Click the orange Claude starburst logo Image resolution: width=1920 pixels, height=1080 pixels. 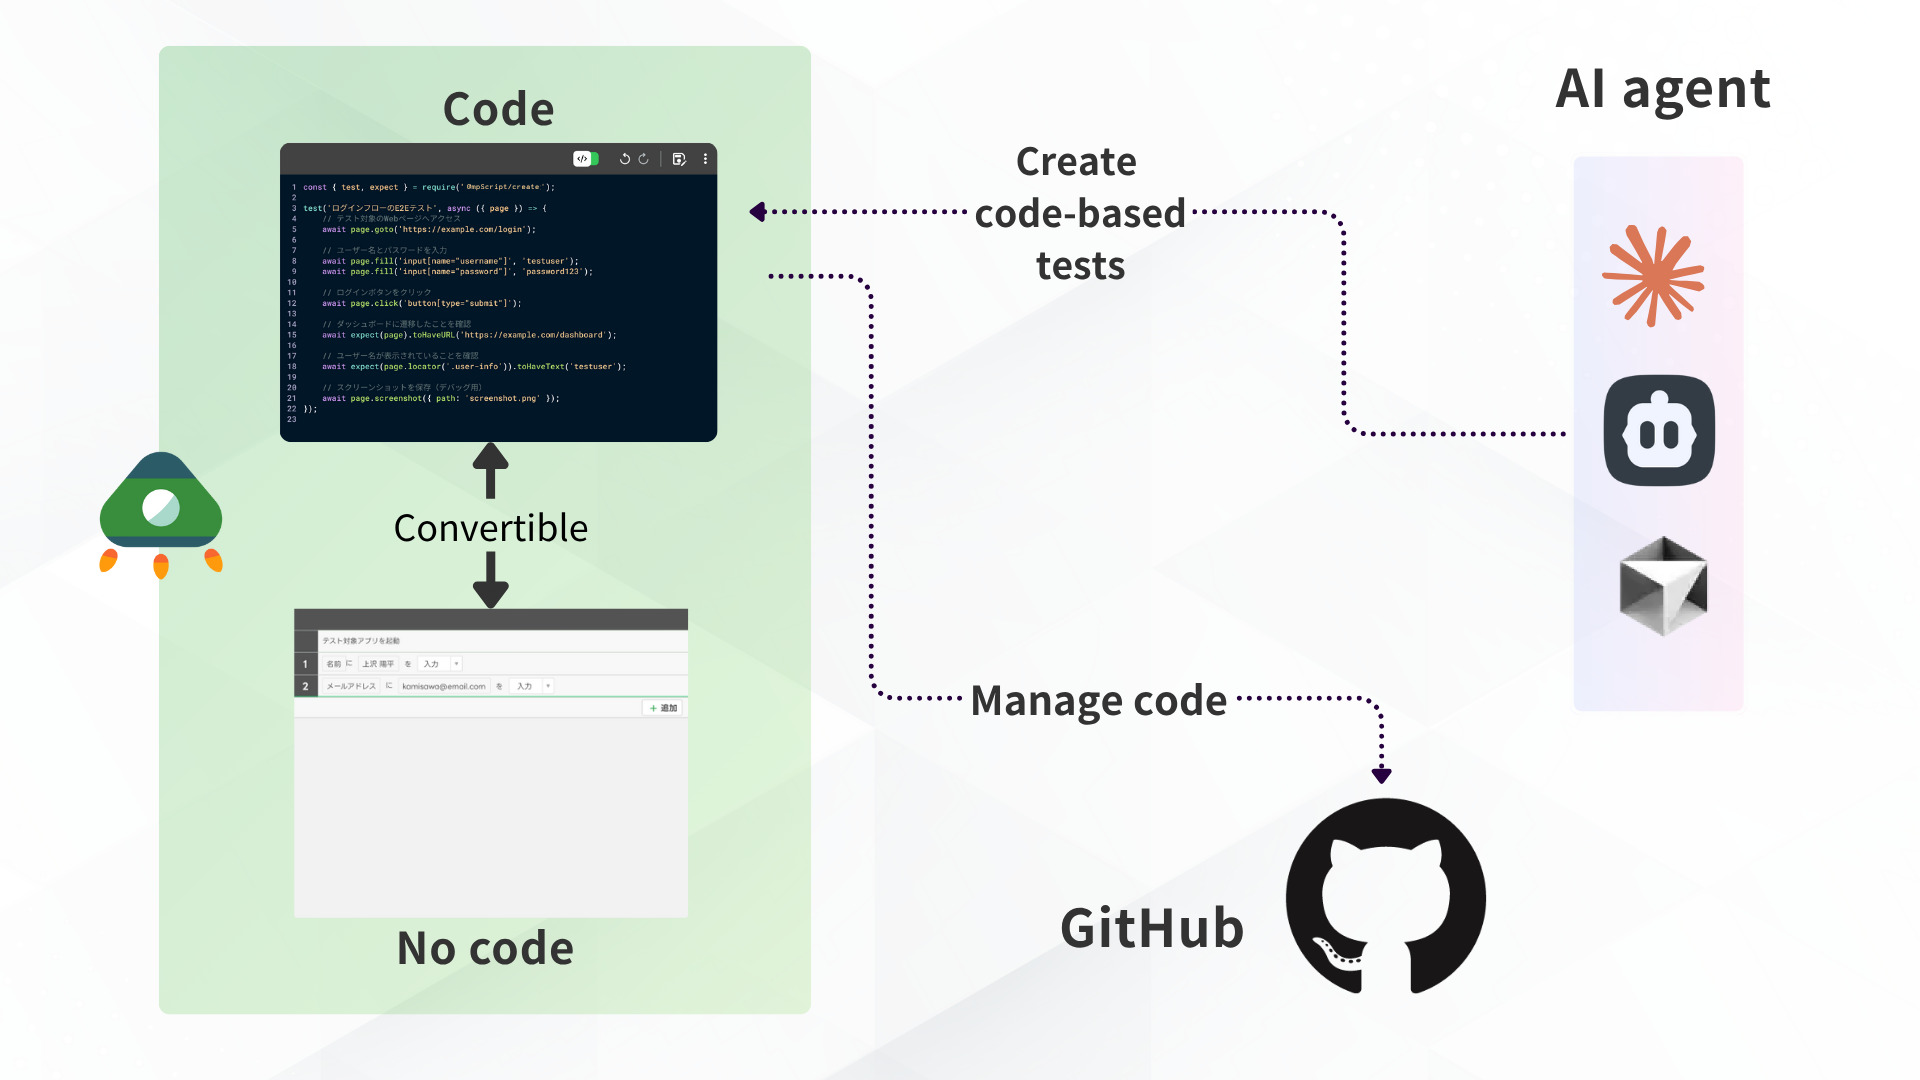[x=1653, y=276]
